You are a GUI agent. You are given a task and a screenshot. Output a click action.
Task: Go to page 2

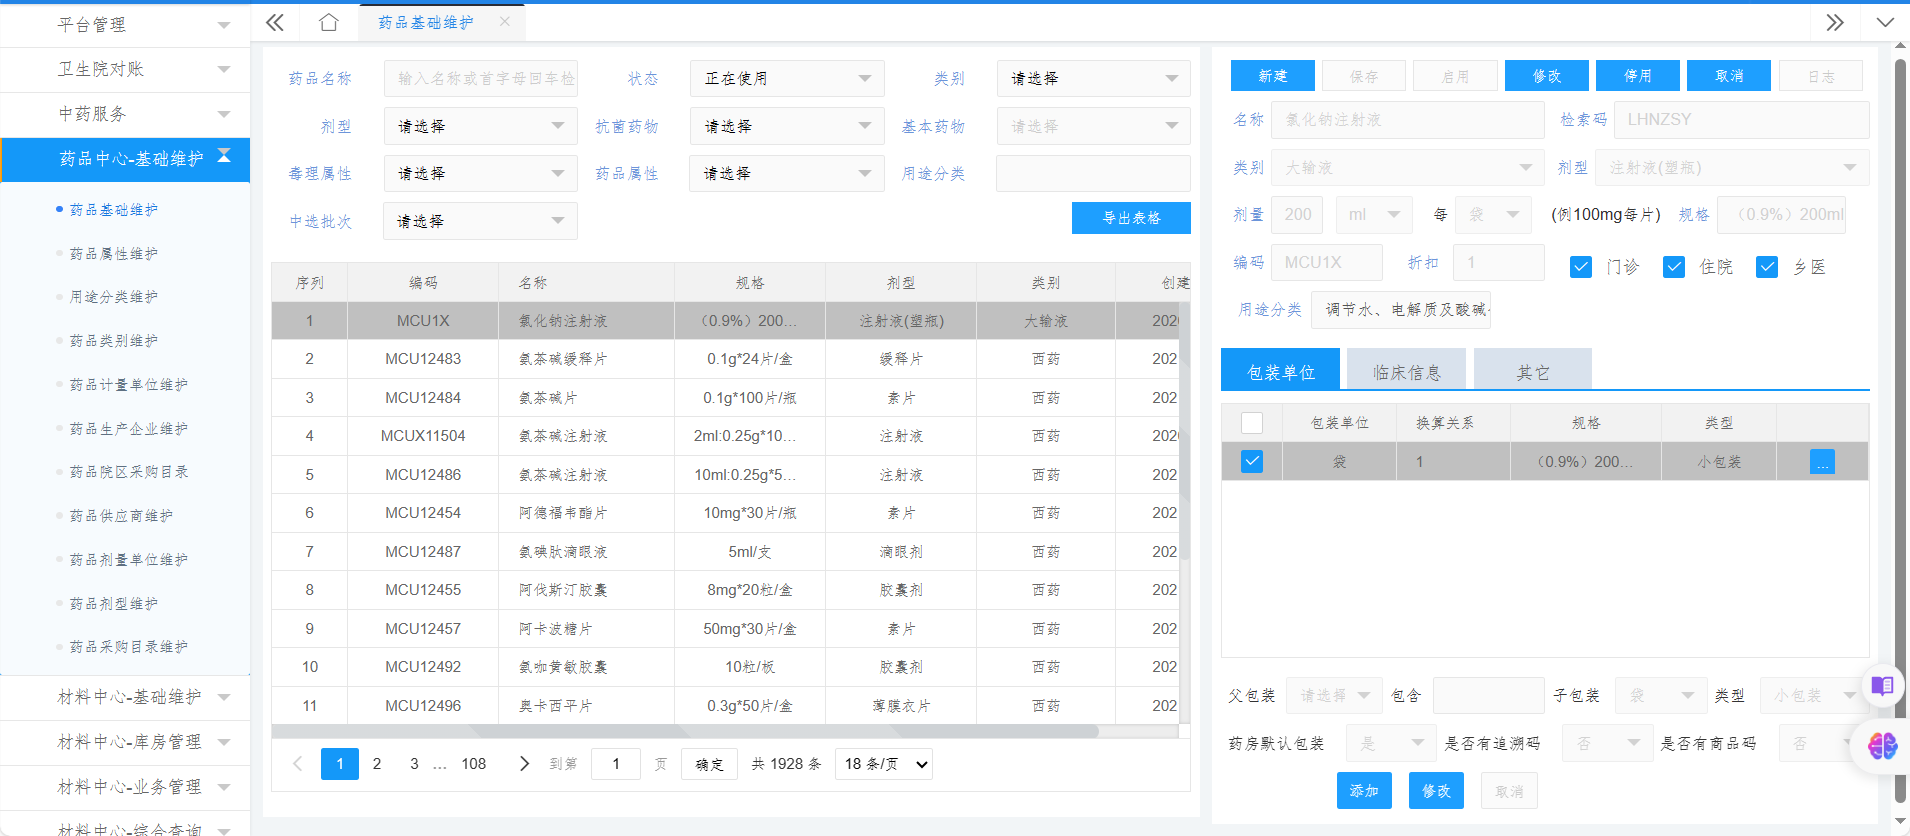tap(377, 764)
